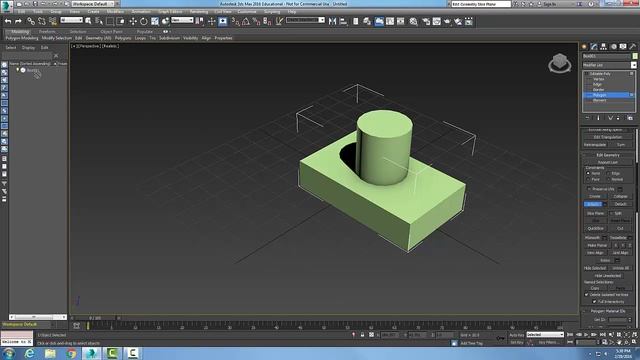Click the Hide Selected button
Screen dimensions: 640x360
point(595,268)
